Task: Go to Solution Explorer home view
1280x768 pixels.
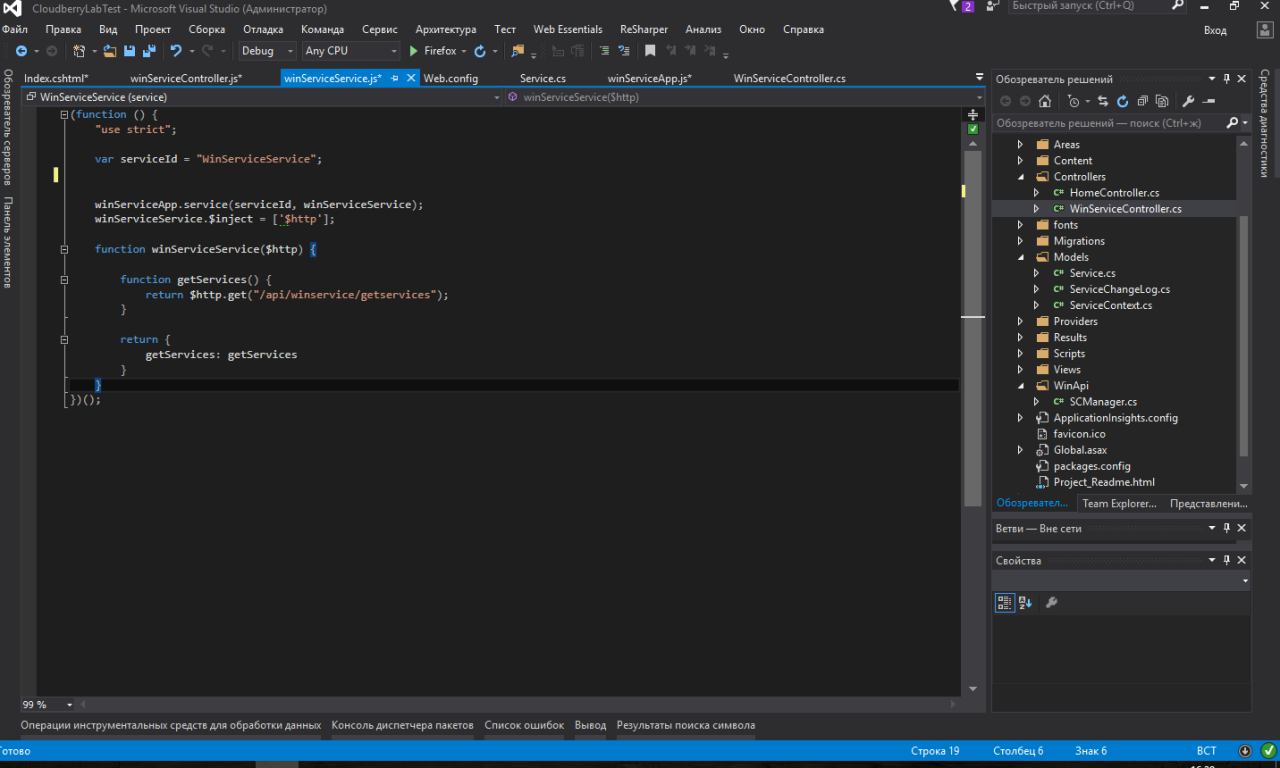Action: (1045, 101)
